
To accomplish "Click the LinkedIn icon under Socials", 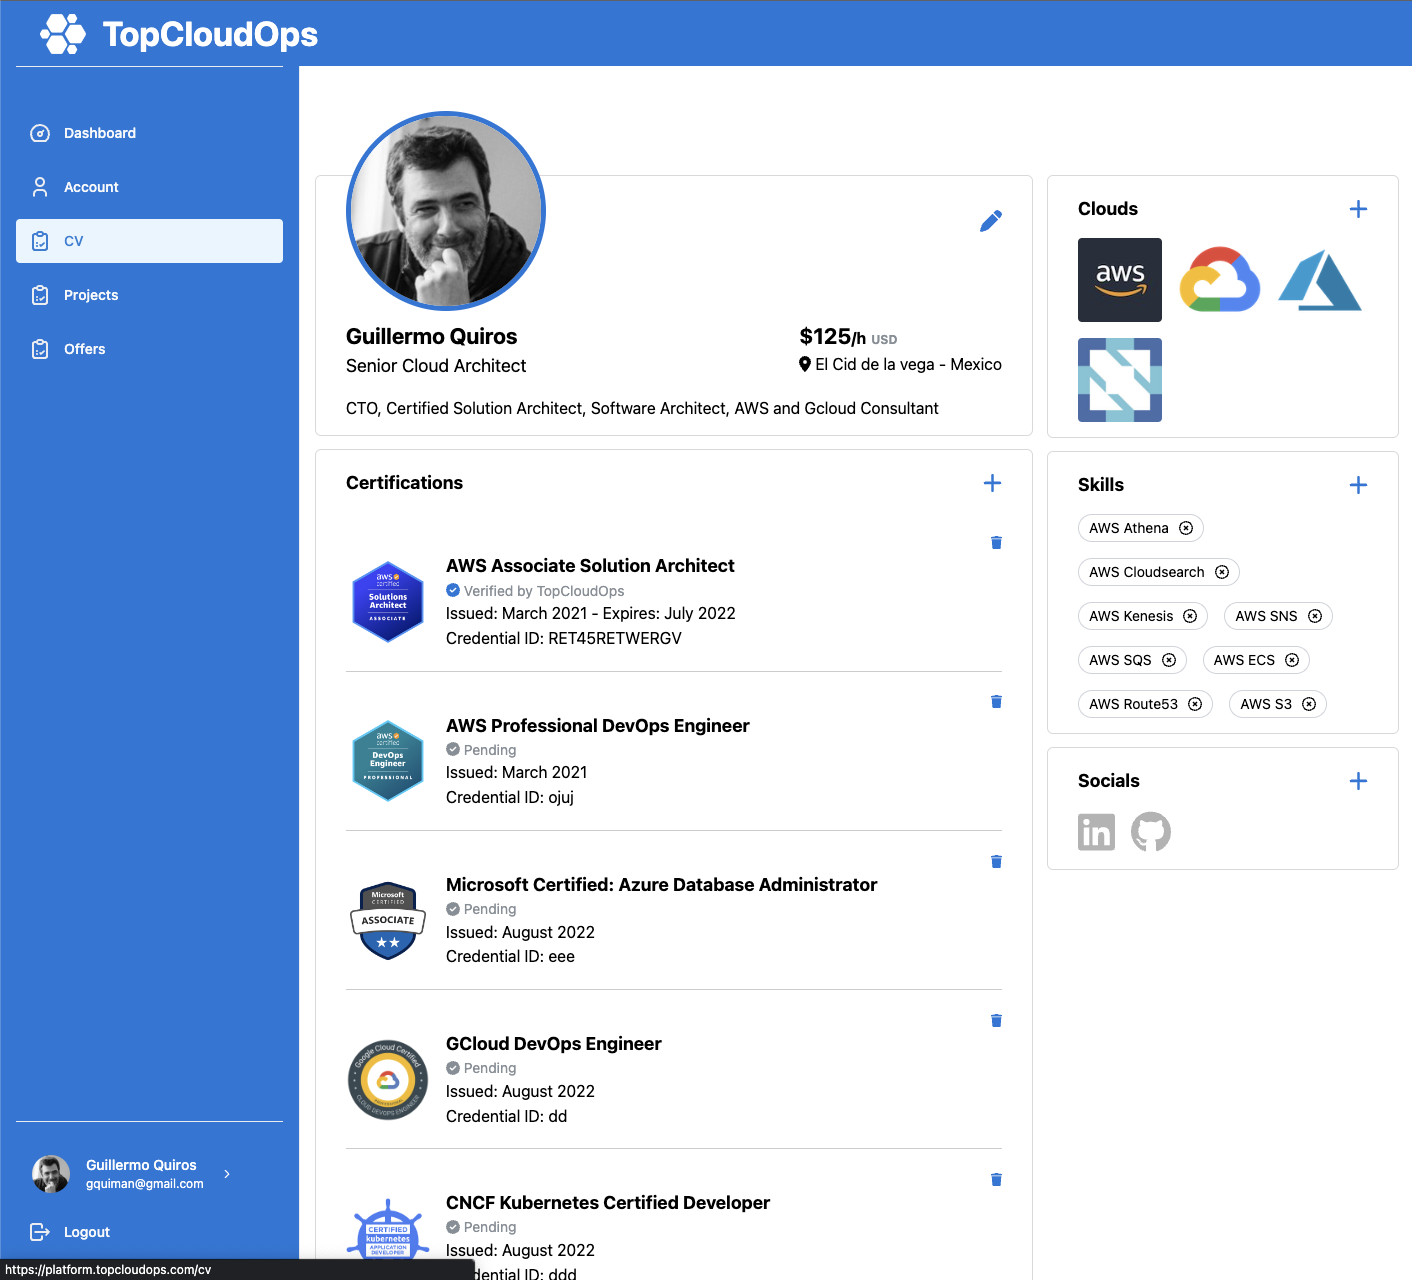I will (1096, 832).
